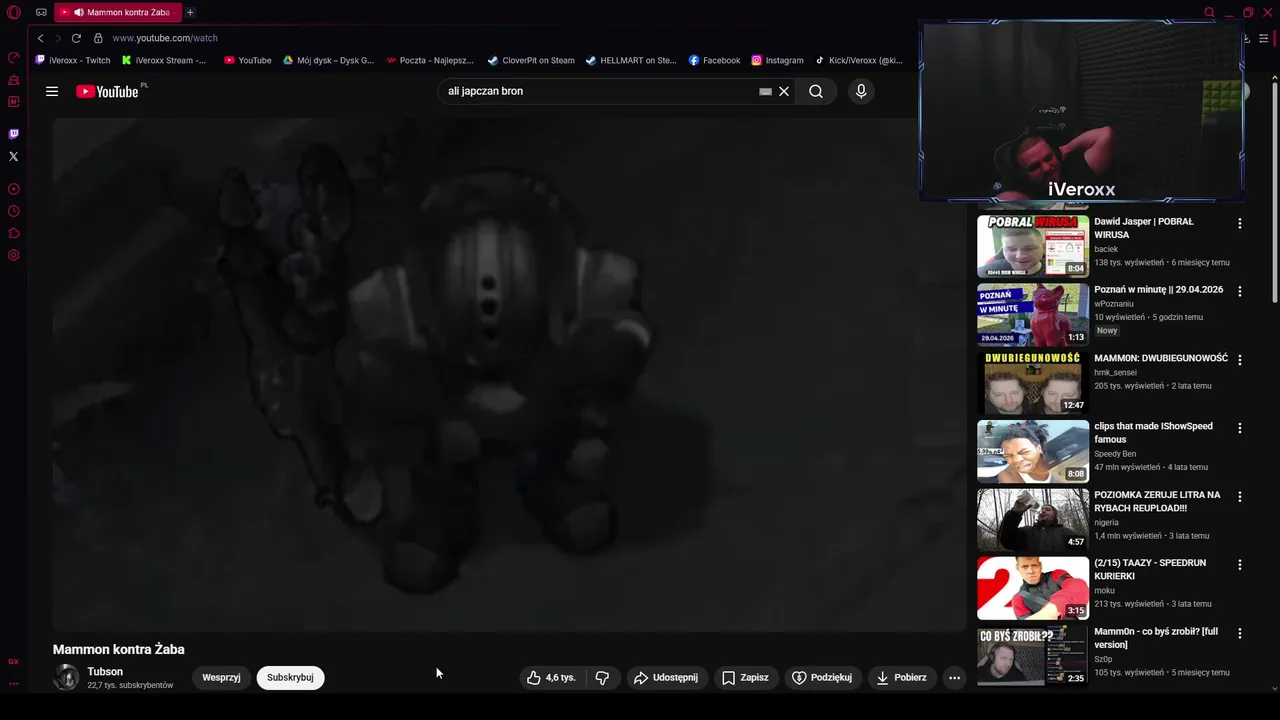Open options for POZIOMKA ZERUJE LITRA video
The width and height of the screenshot is (1280, 720).
(1240, 496)
